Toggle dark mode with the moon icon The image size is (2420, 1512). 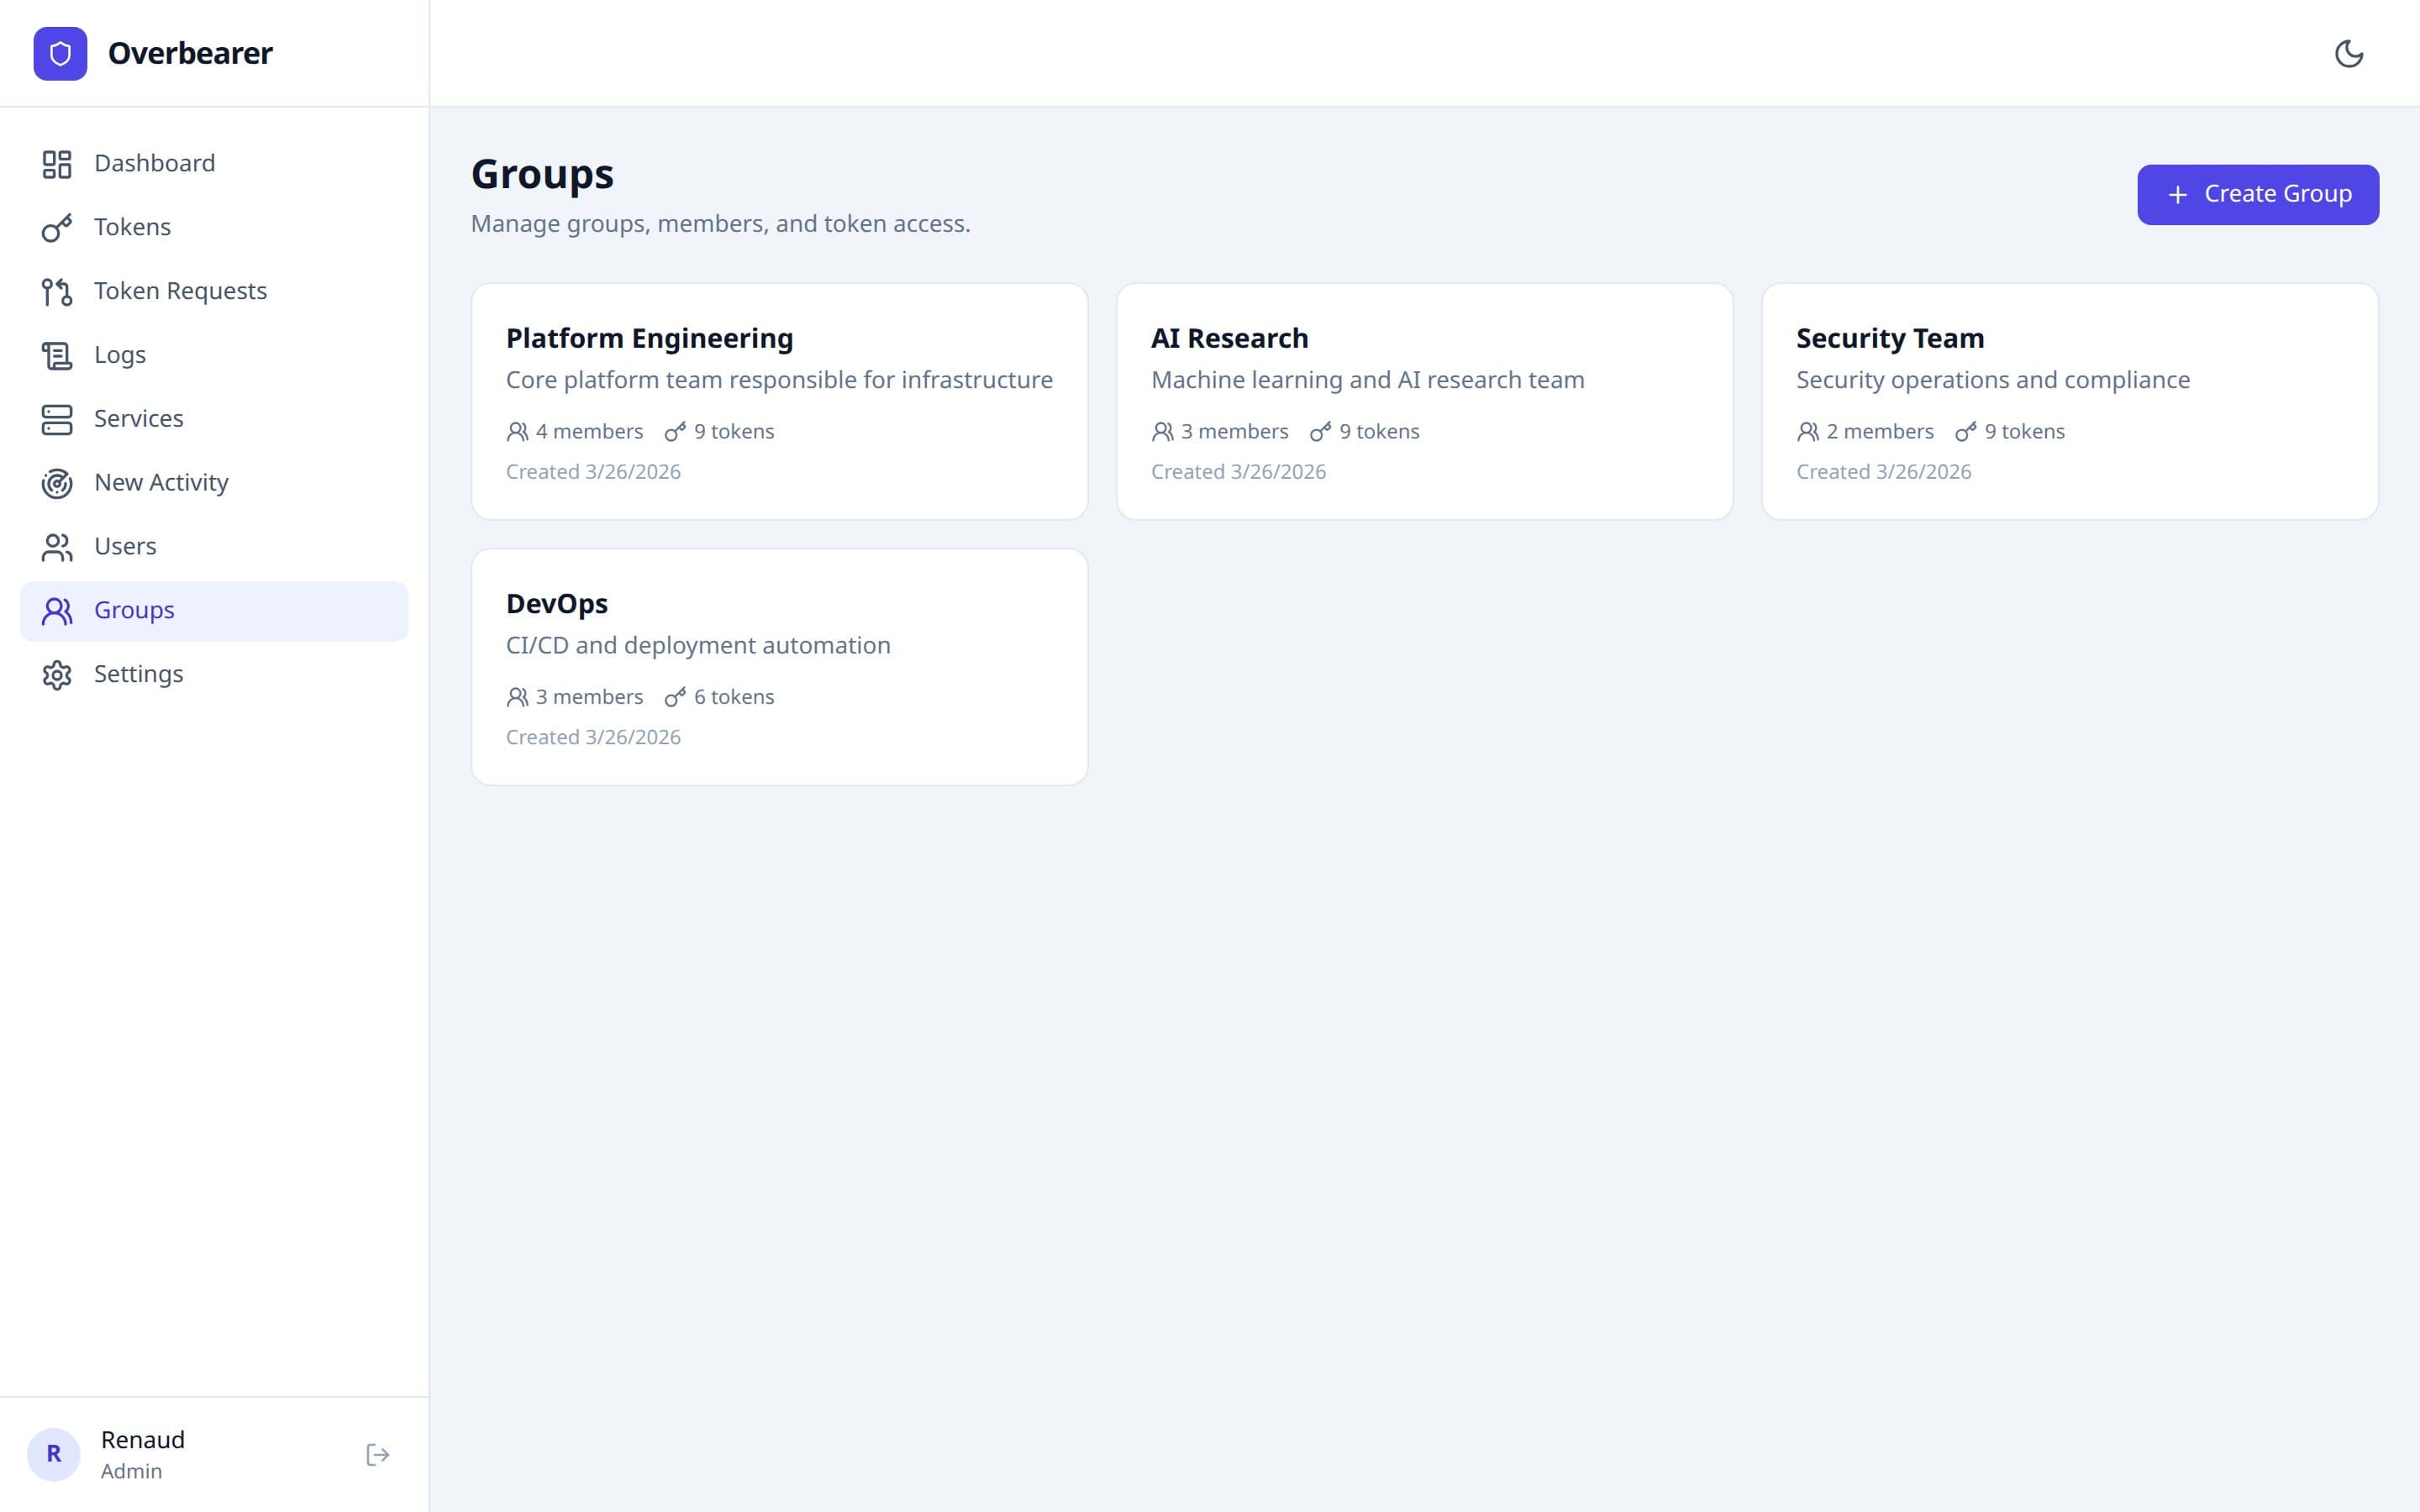coord(2351,53)
